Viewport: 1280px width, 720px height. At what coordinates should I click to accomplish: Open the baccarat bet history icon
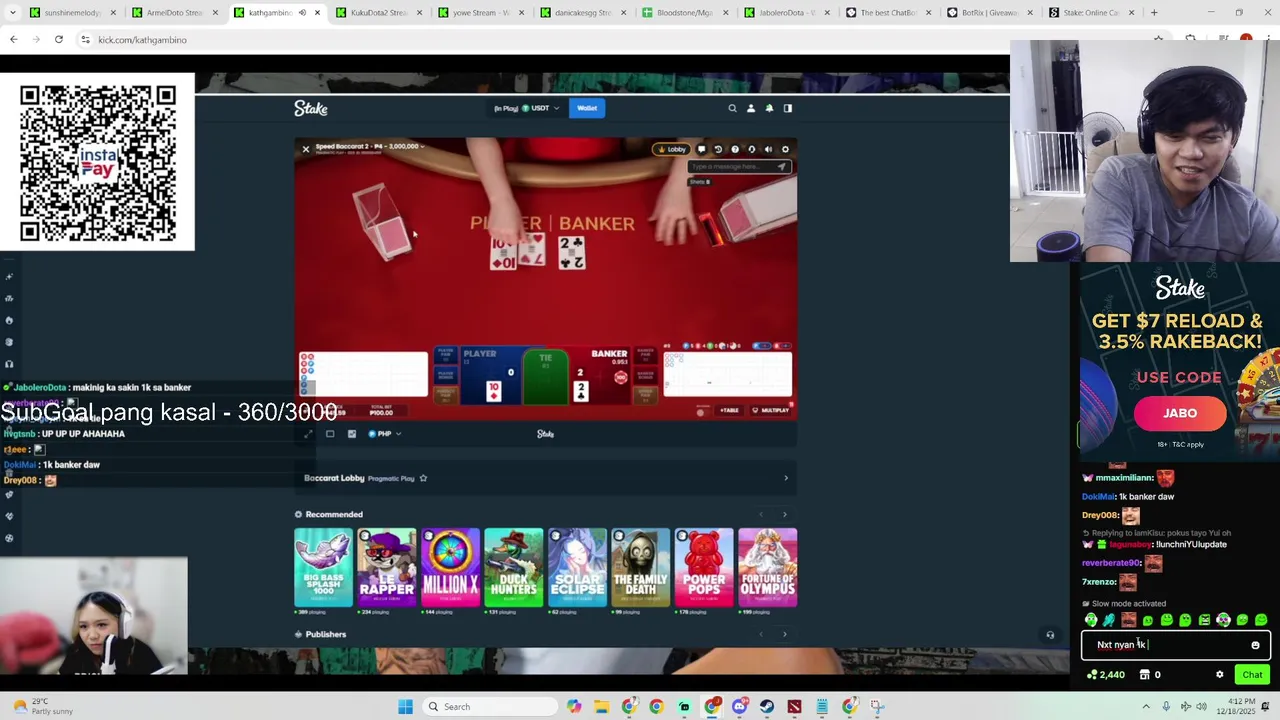pyautogui.click(x=718, y=149)
